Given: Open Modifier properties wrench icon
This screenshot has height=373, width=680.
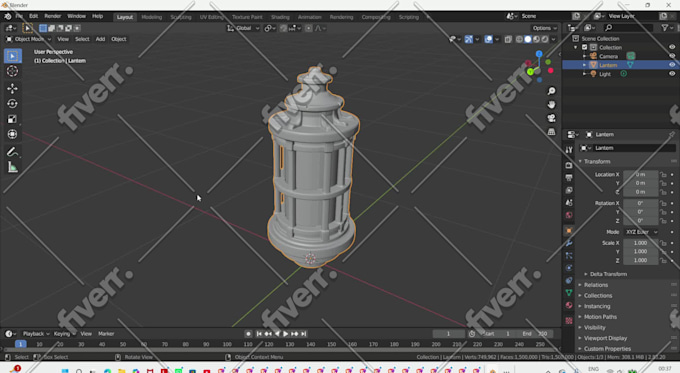Looking at the screenshot, I should coord(569,243).
